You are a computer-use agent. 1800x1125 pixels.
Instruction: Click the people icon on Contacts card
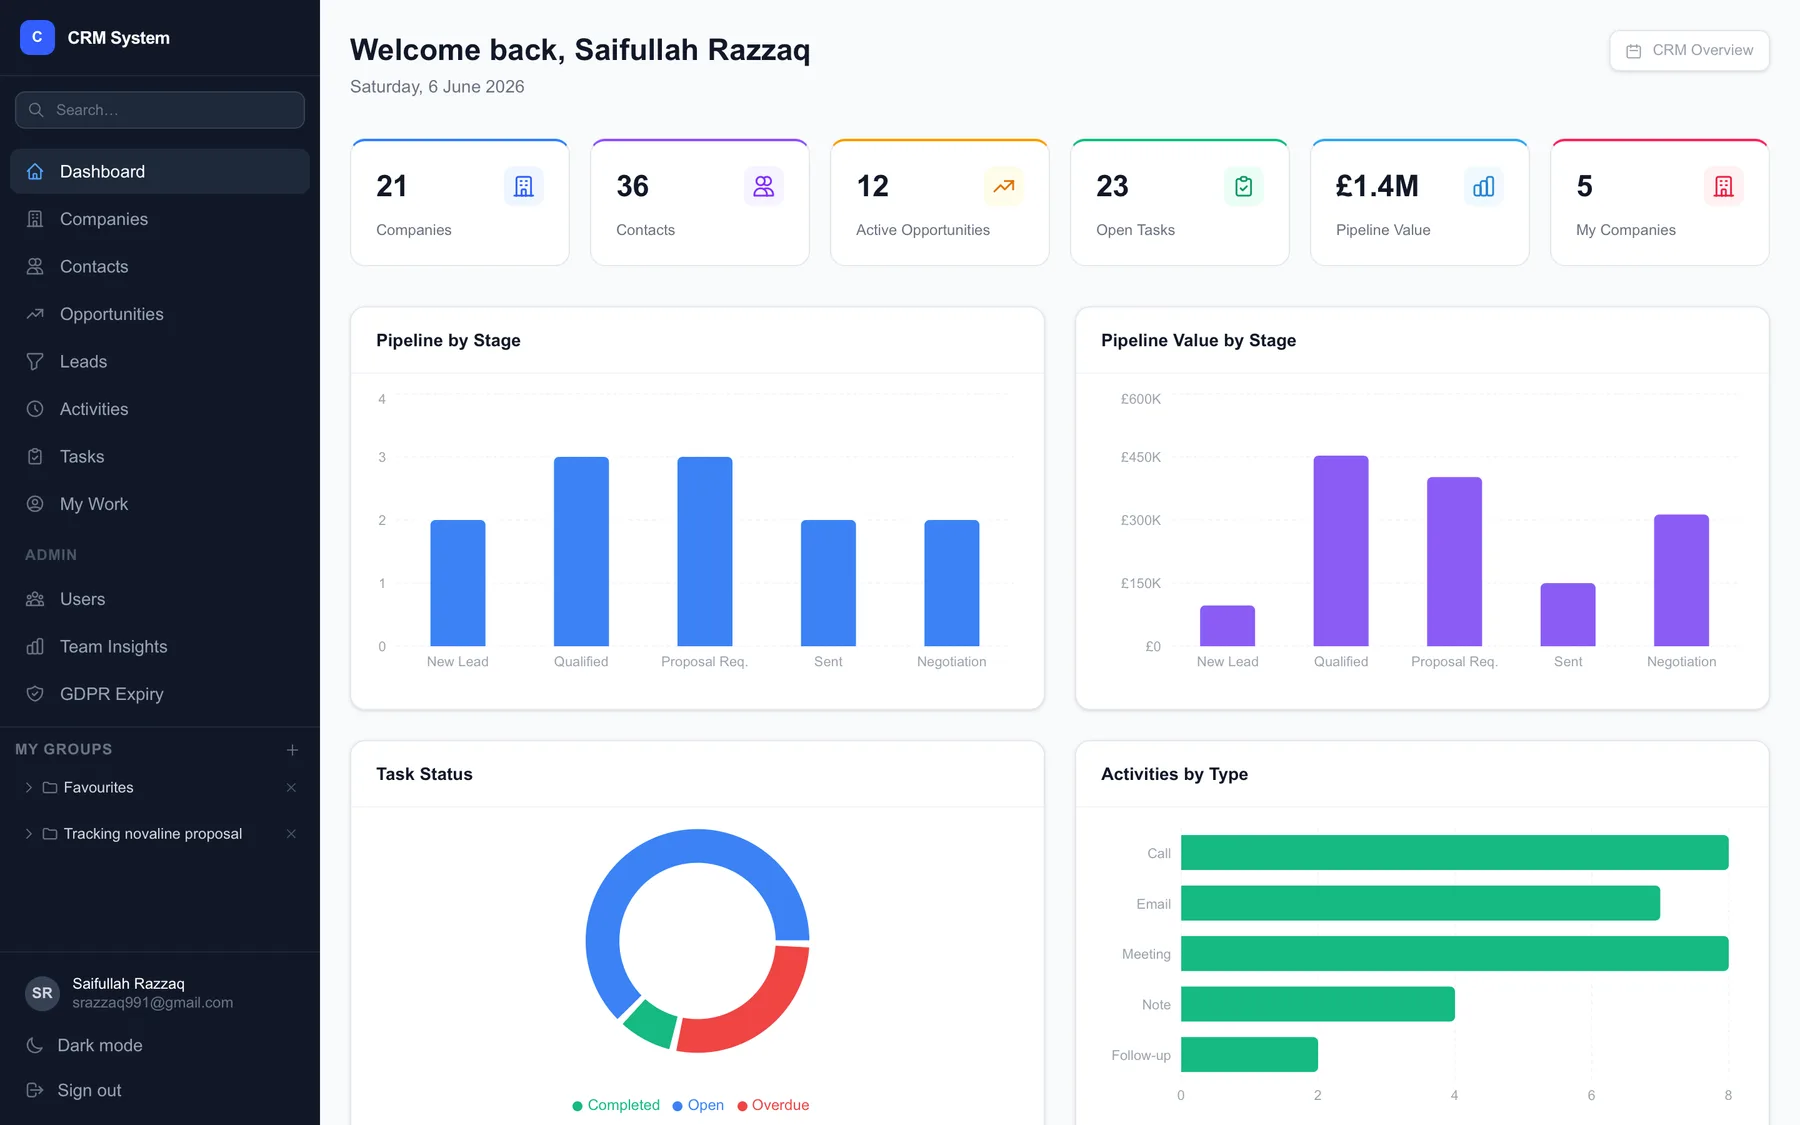[x=763, y=186]
